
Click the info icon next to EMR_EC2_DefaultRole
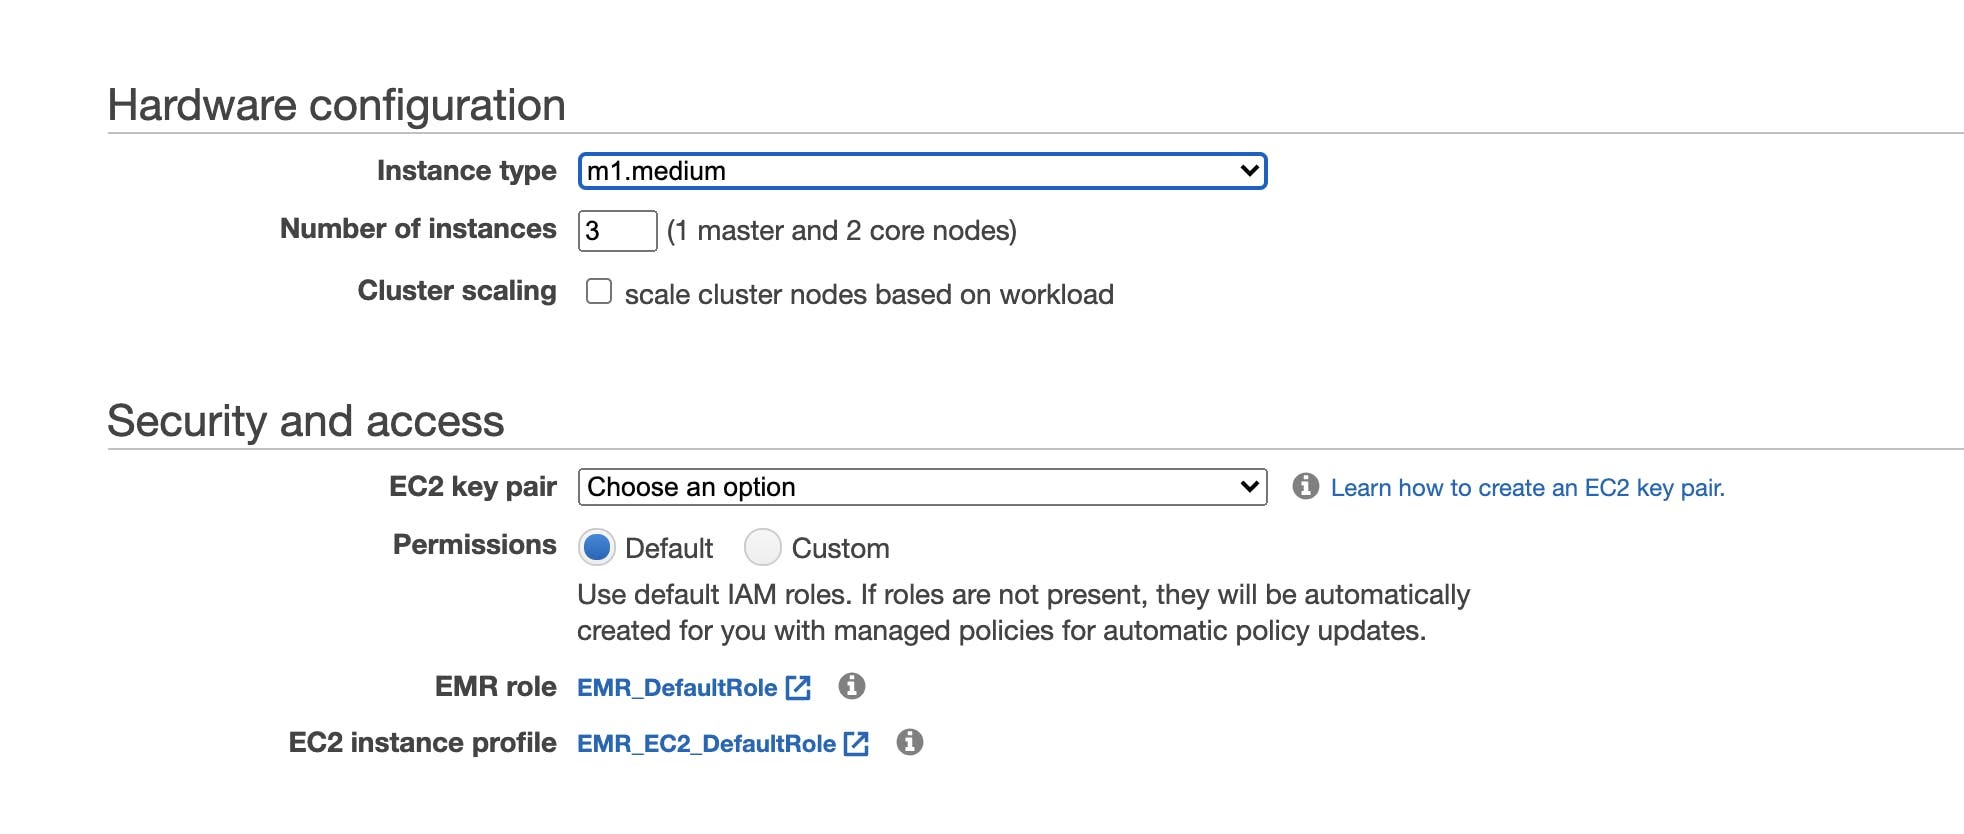pyautogui.click(x=909, y=742)
